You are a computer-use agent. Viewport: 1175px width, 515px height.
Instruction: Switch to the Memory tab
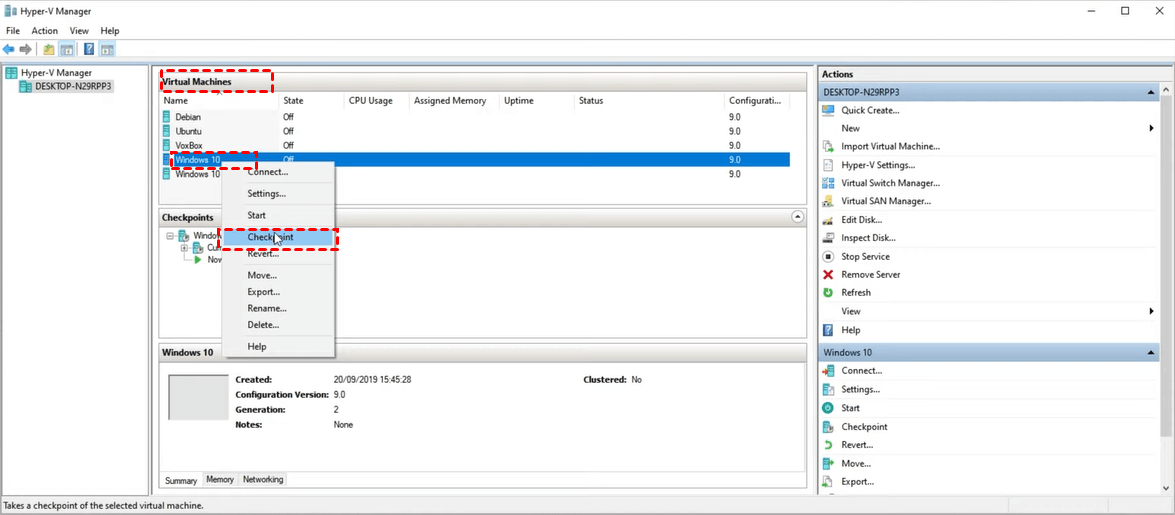pyautogui.click(x=220, y=480)
